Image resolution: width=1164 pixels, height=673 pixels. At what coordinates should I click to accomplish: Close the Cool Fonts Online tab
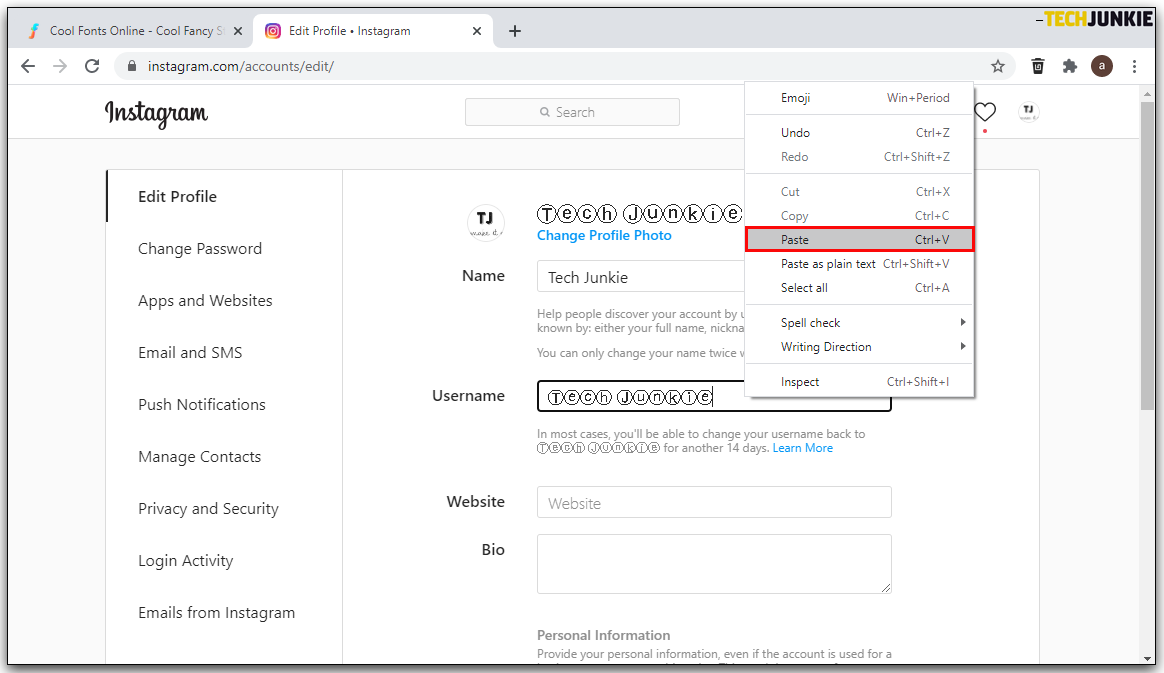pyautogui.click(x=238, y=31)
